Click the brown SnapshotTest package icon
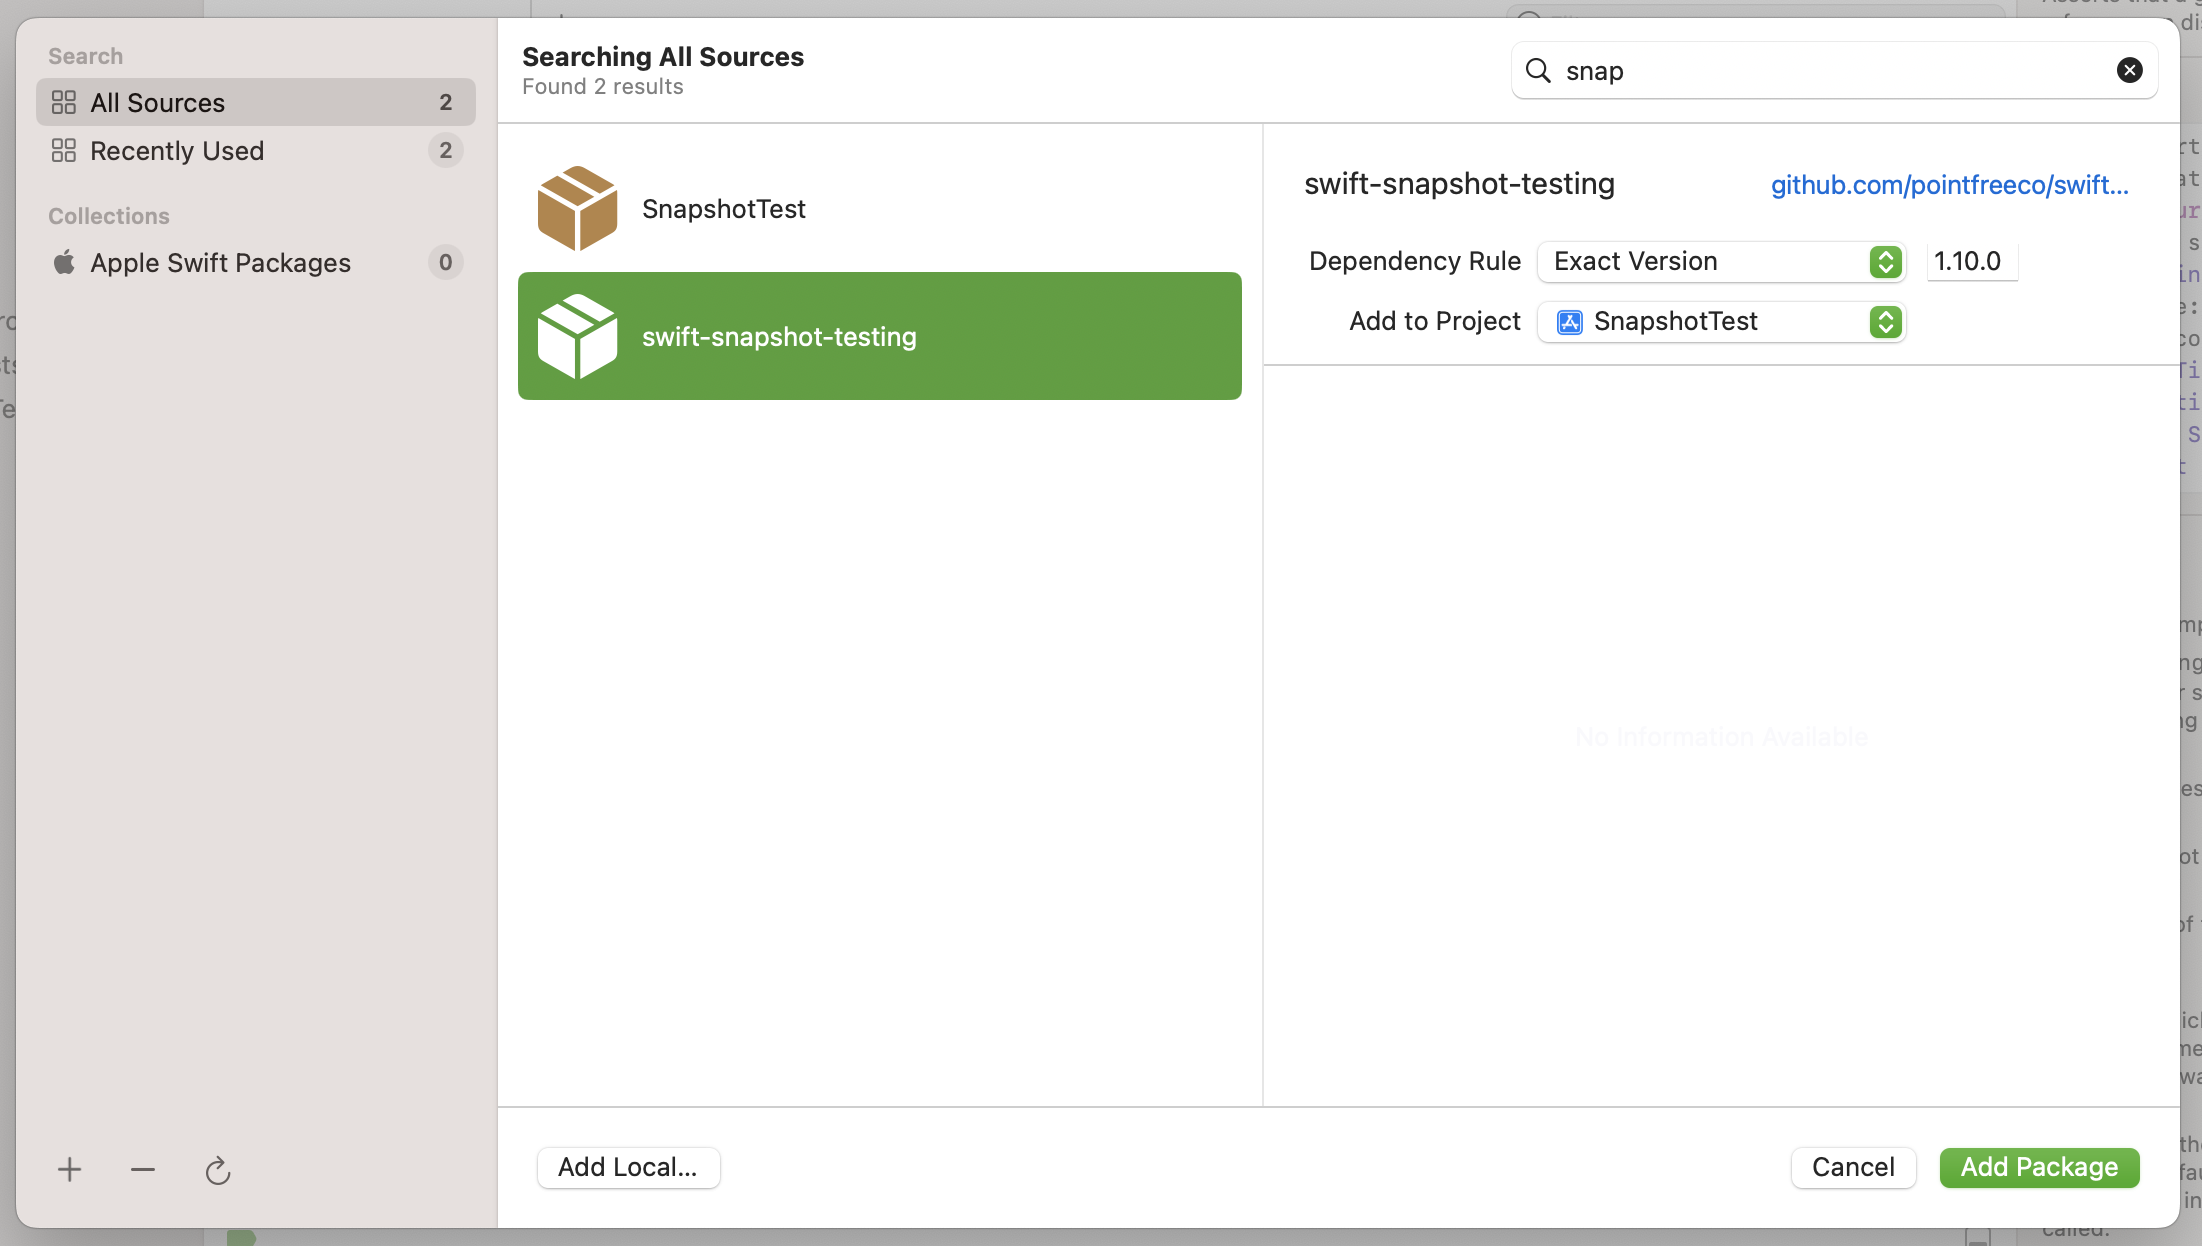2202x1246 pixels. [577, 208]
